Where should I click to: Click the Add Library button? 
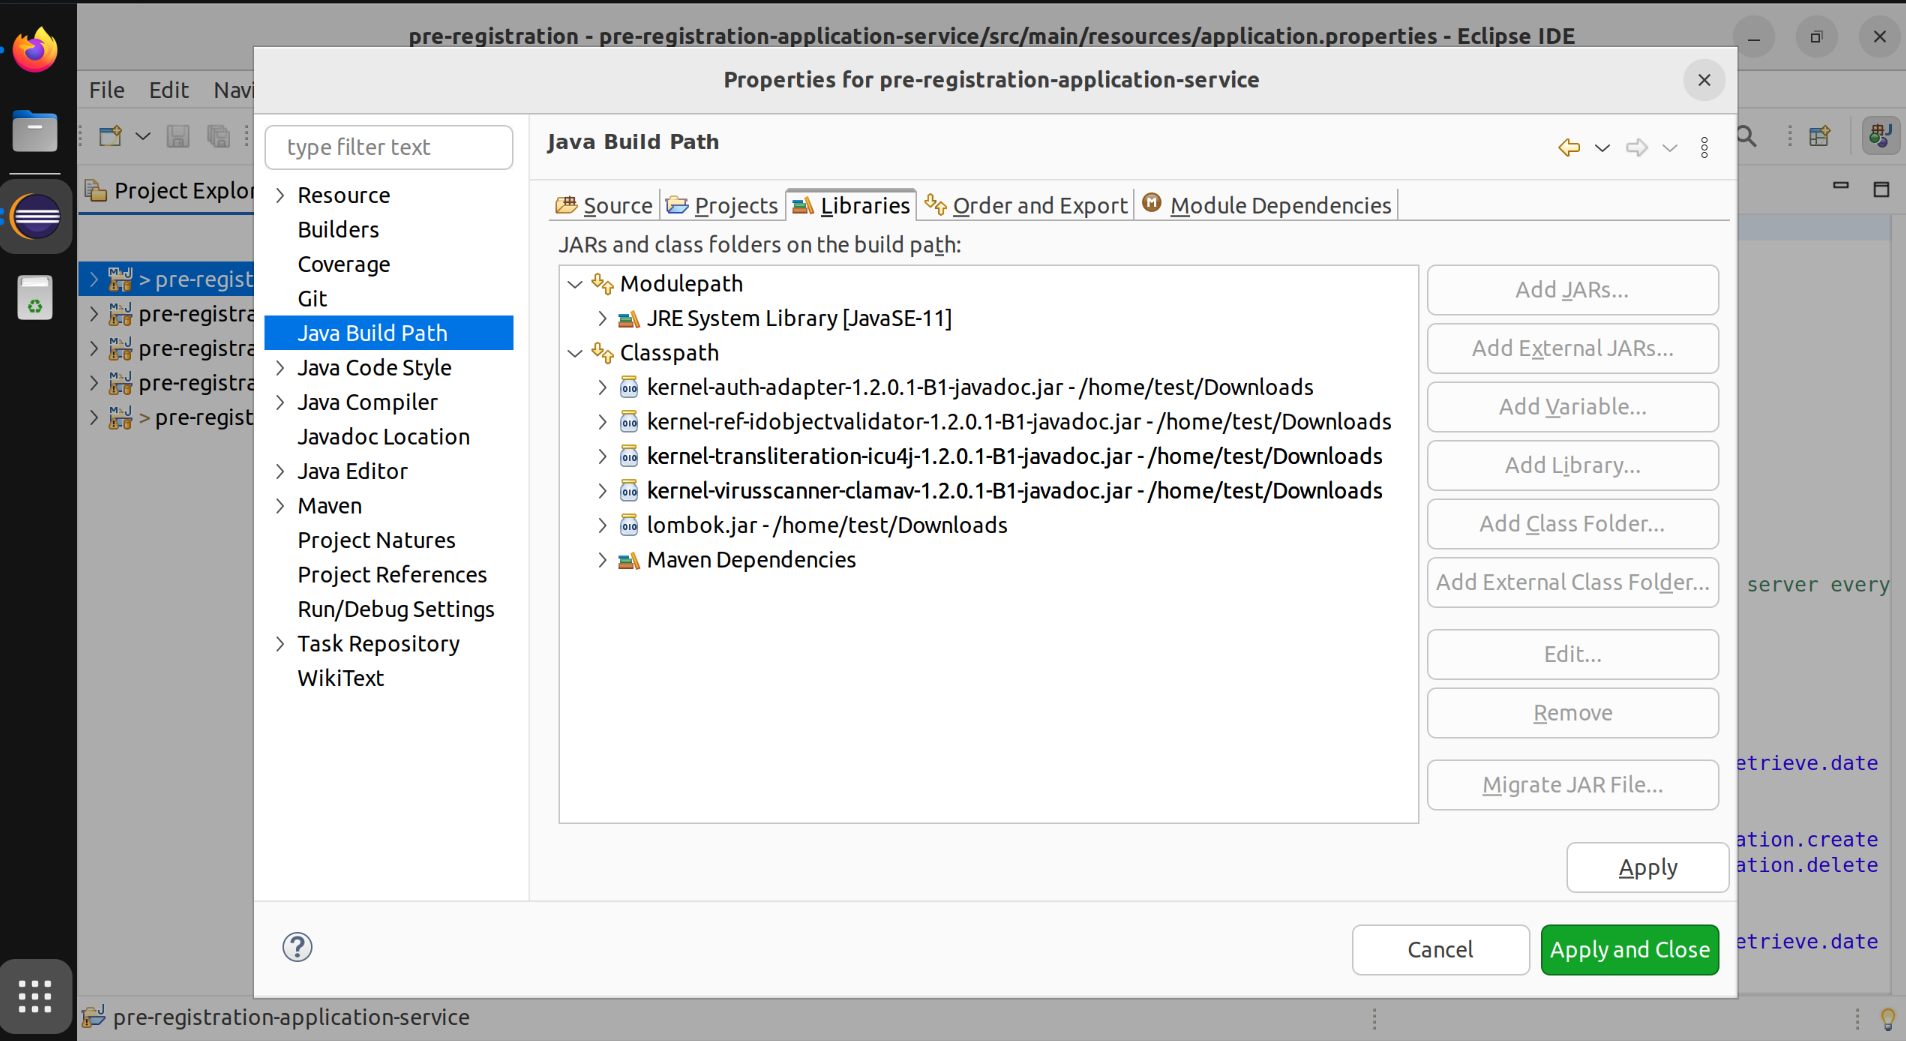pos(1572,465)
